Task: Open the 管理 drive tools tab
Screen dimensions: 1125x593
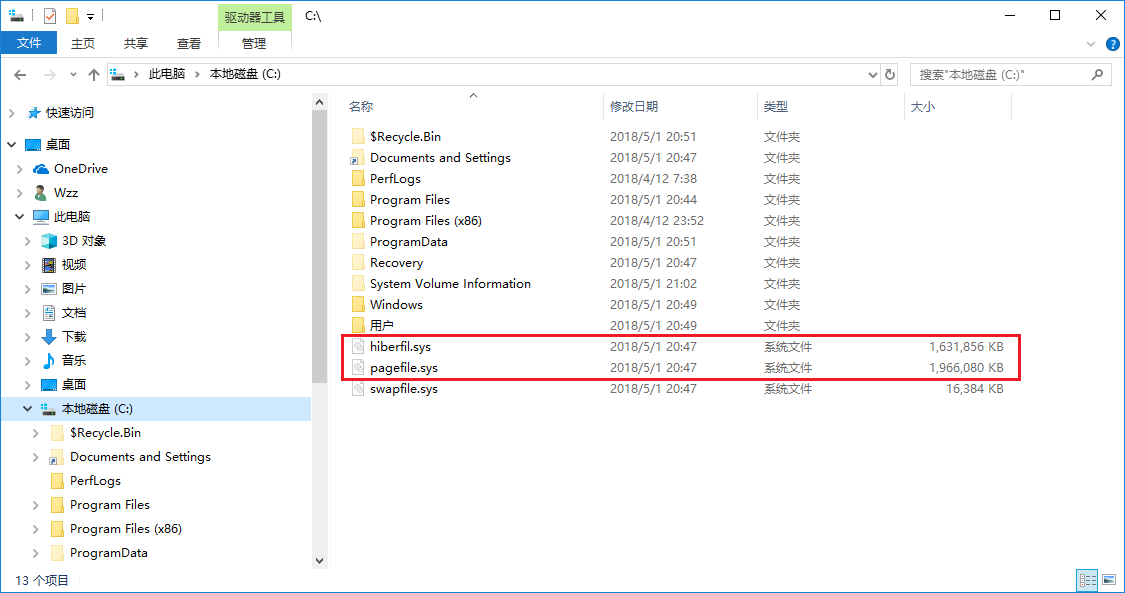Action: (255, 43)
